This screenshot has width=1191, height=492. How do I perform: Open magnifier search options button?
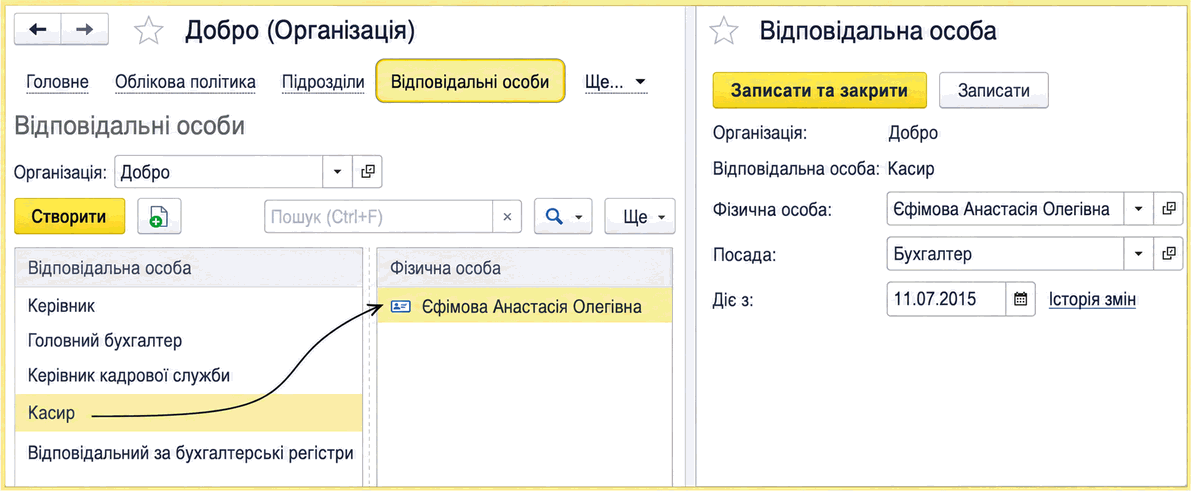coord(563,217)
